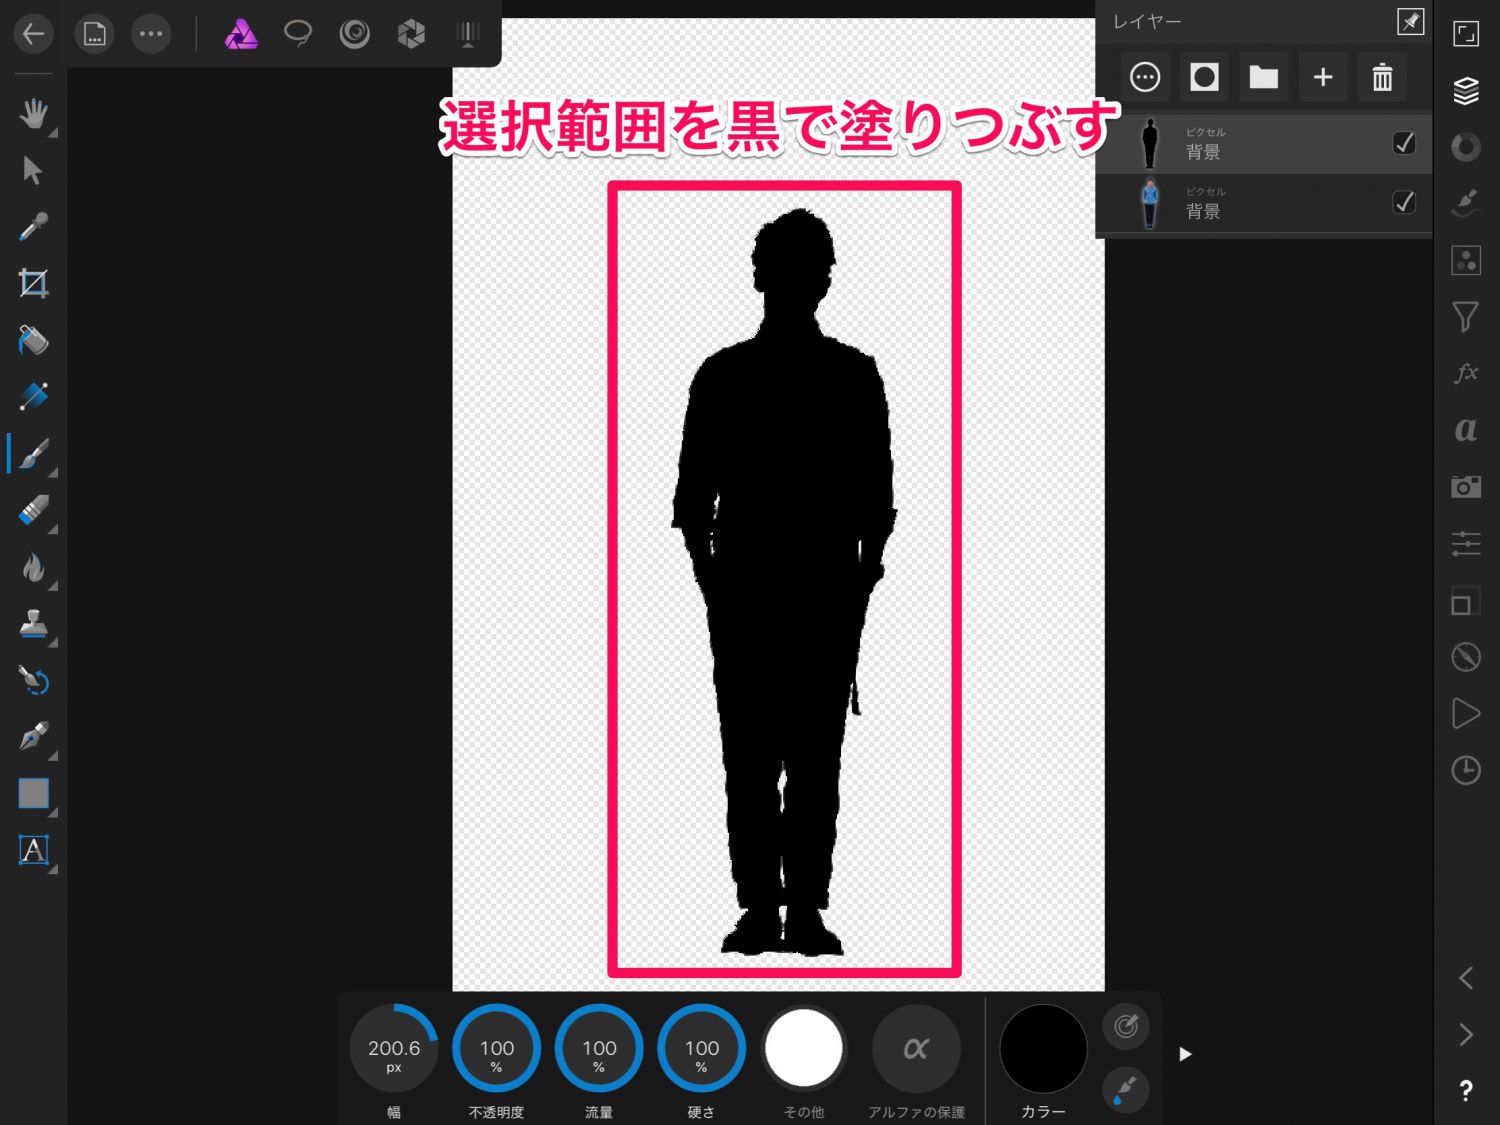Open the document menu
The height and width of the screenshot is (1125, 1500).
click(x=94, y=34)
